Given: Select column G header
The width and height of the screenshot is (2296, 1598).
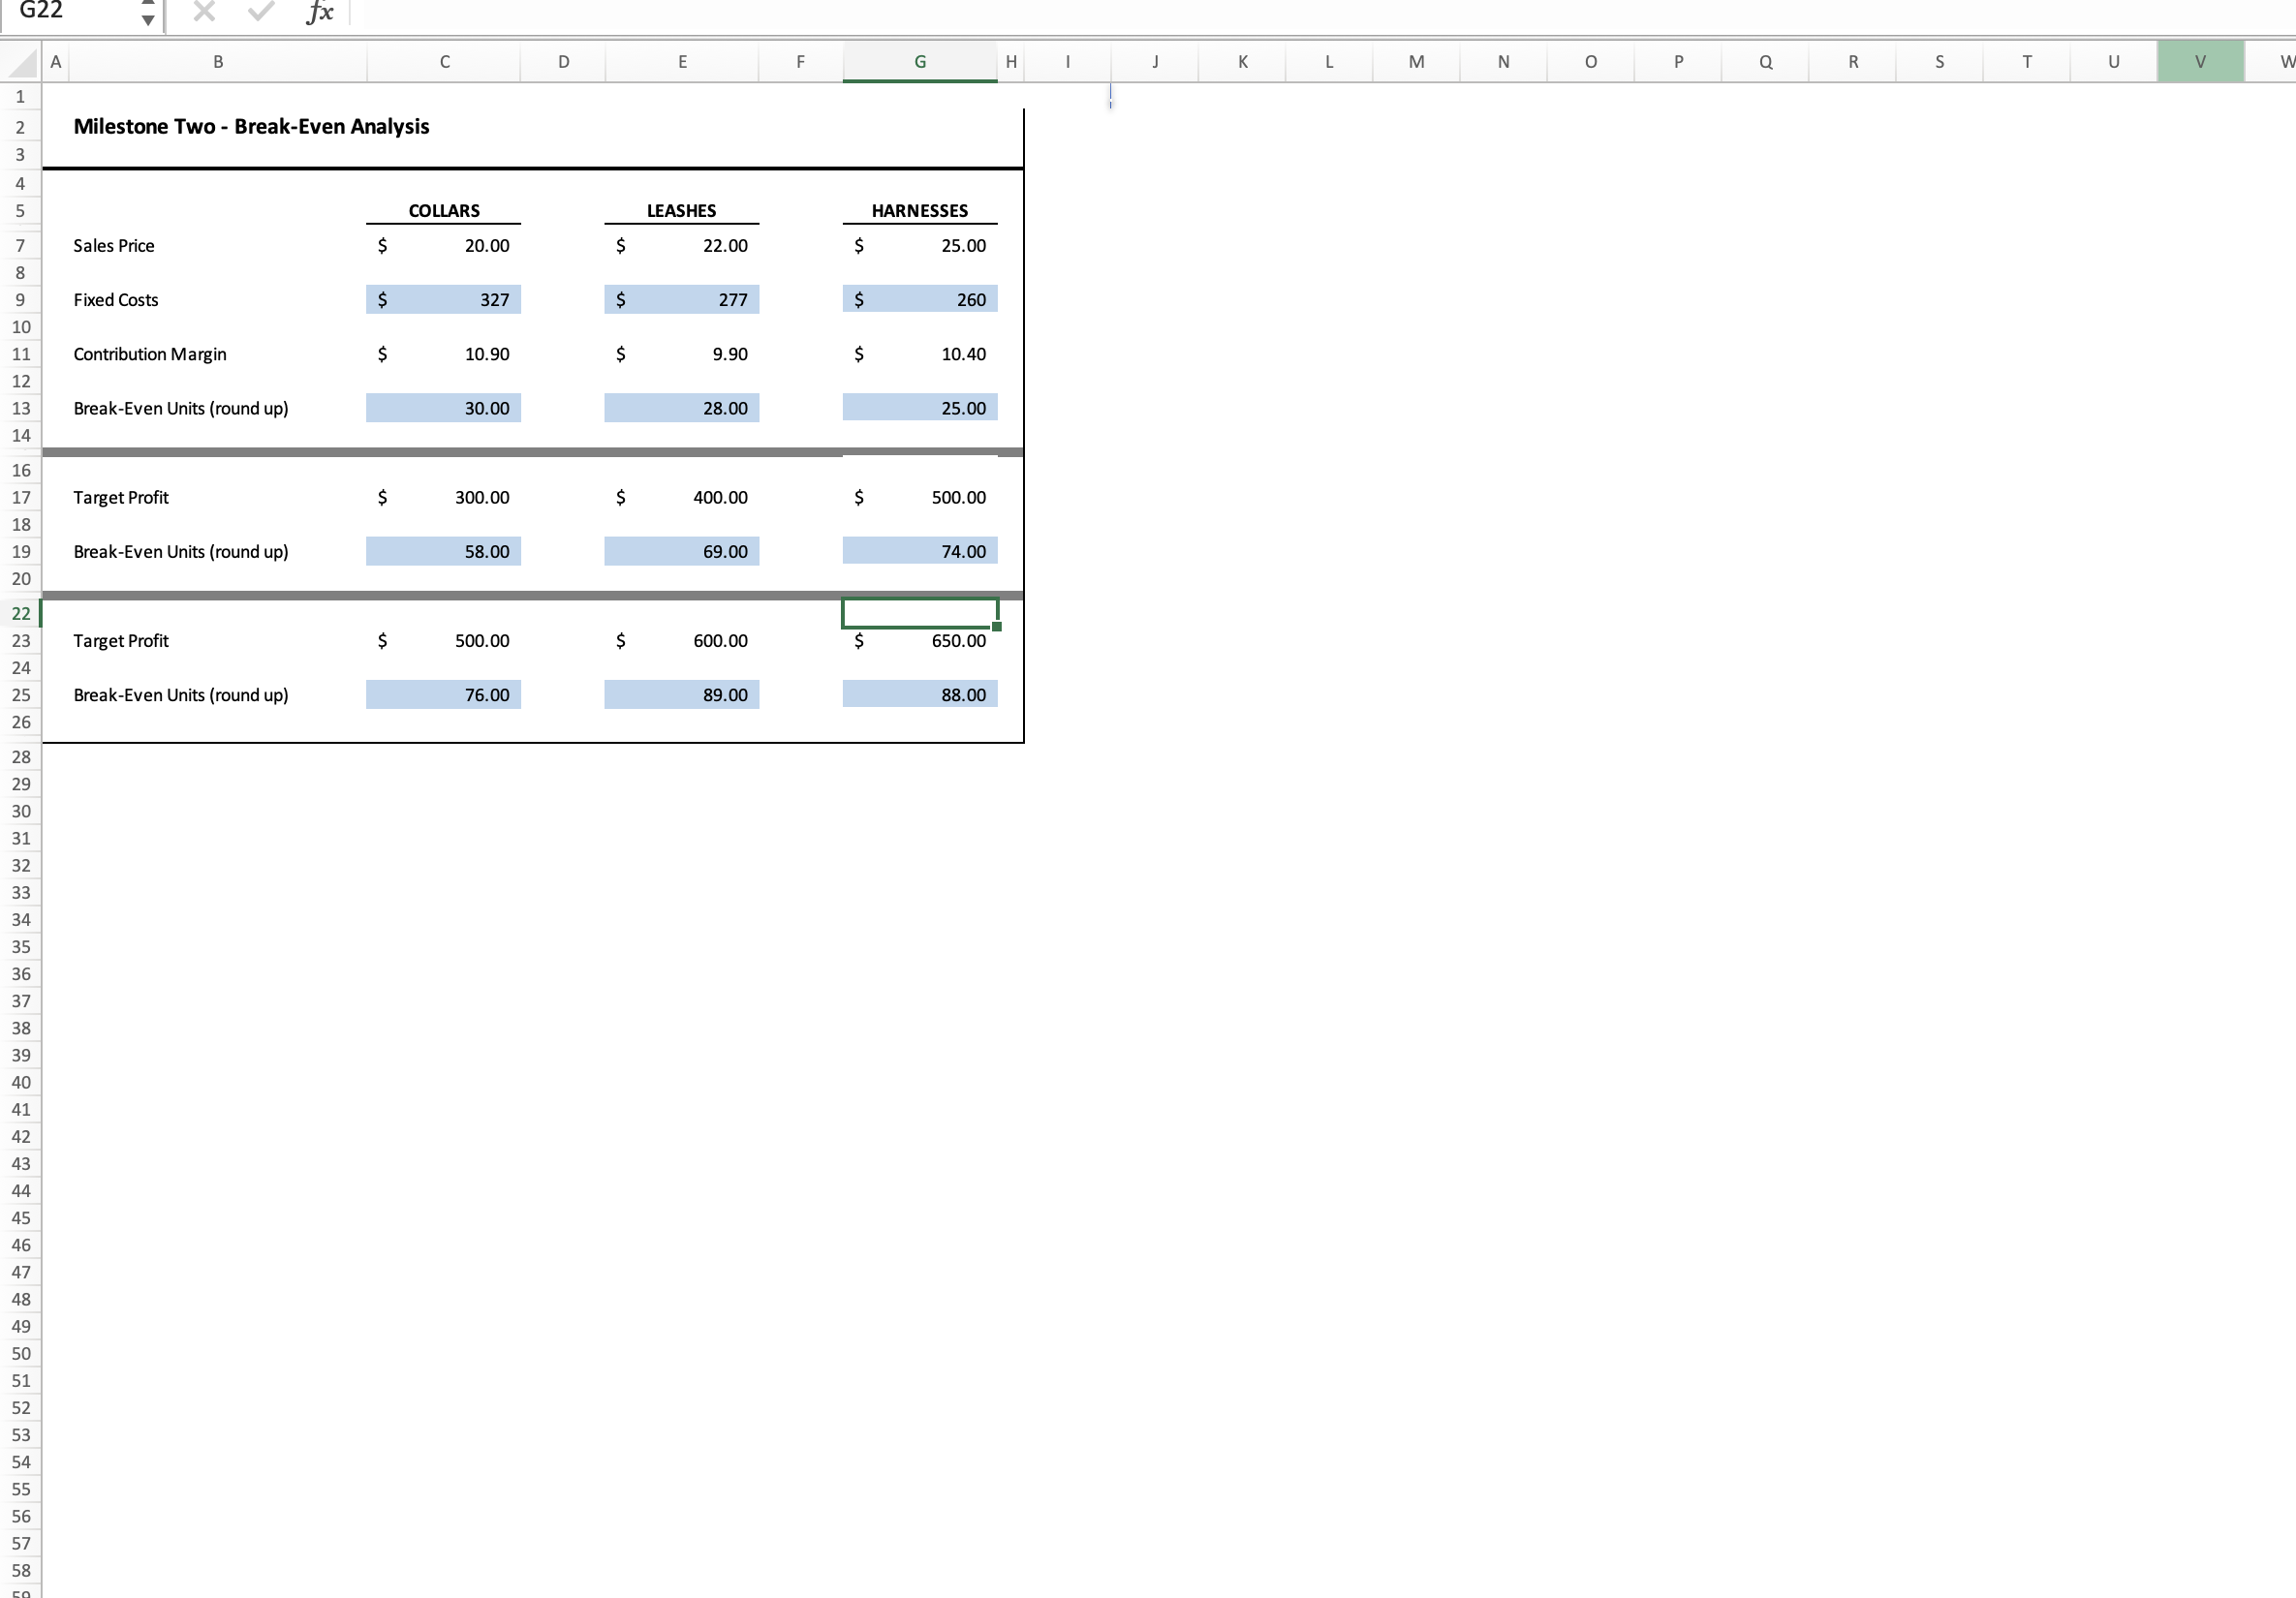Looking at the screenshot, I should click(919, 61).
